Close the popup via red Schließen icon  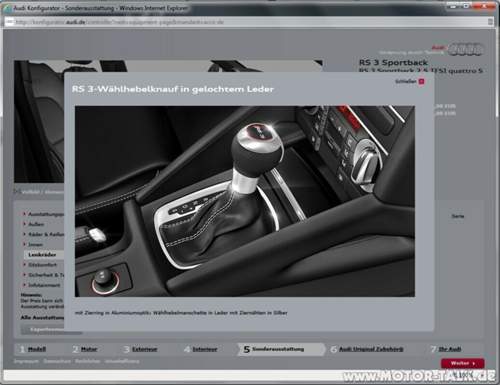pos(421,81)
